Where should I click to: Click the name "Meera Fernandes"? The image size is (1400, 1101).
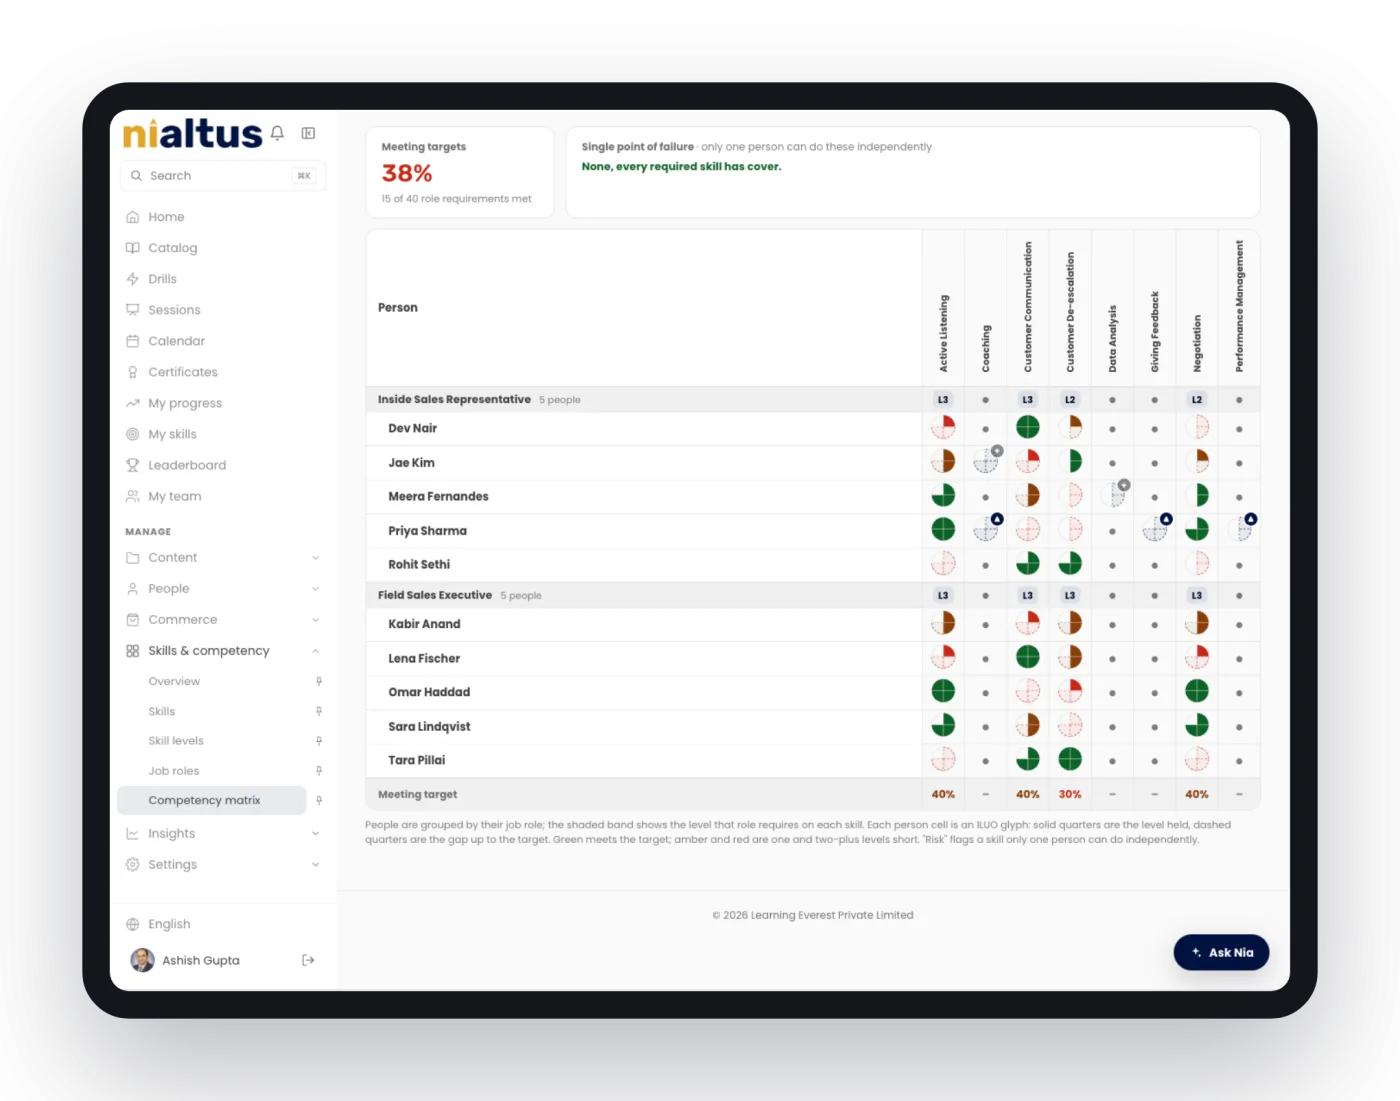(x=439, y=496)
